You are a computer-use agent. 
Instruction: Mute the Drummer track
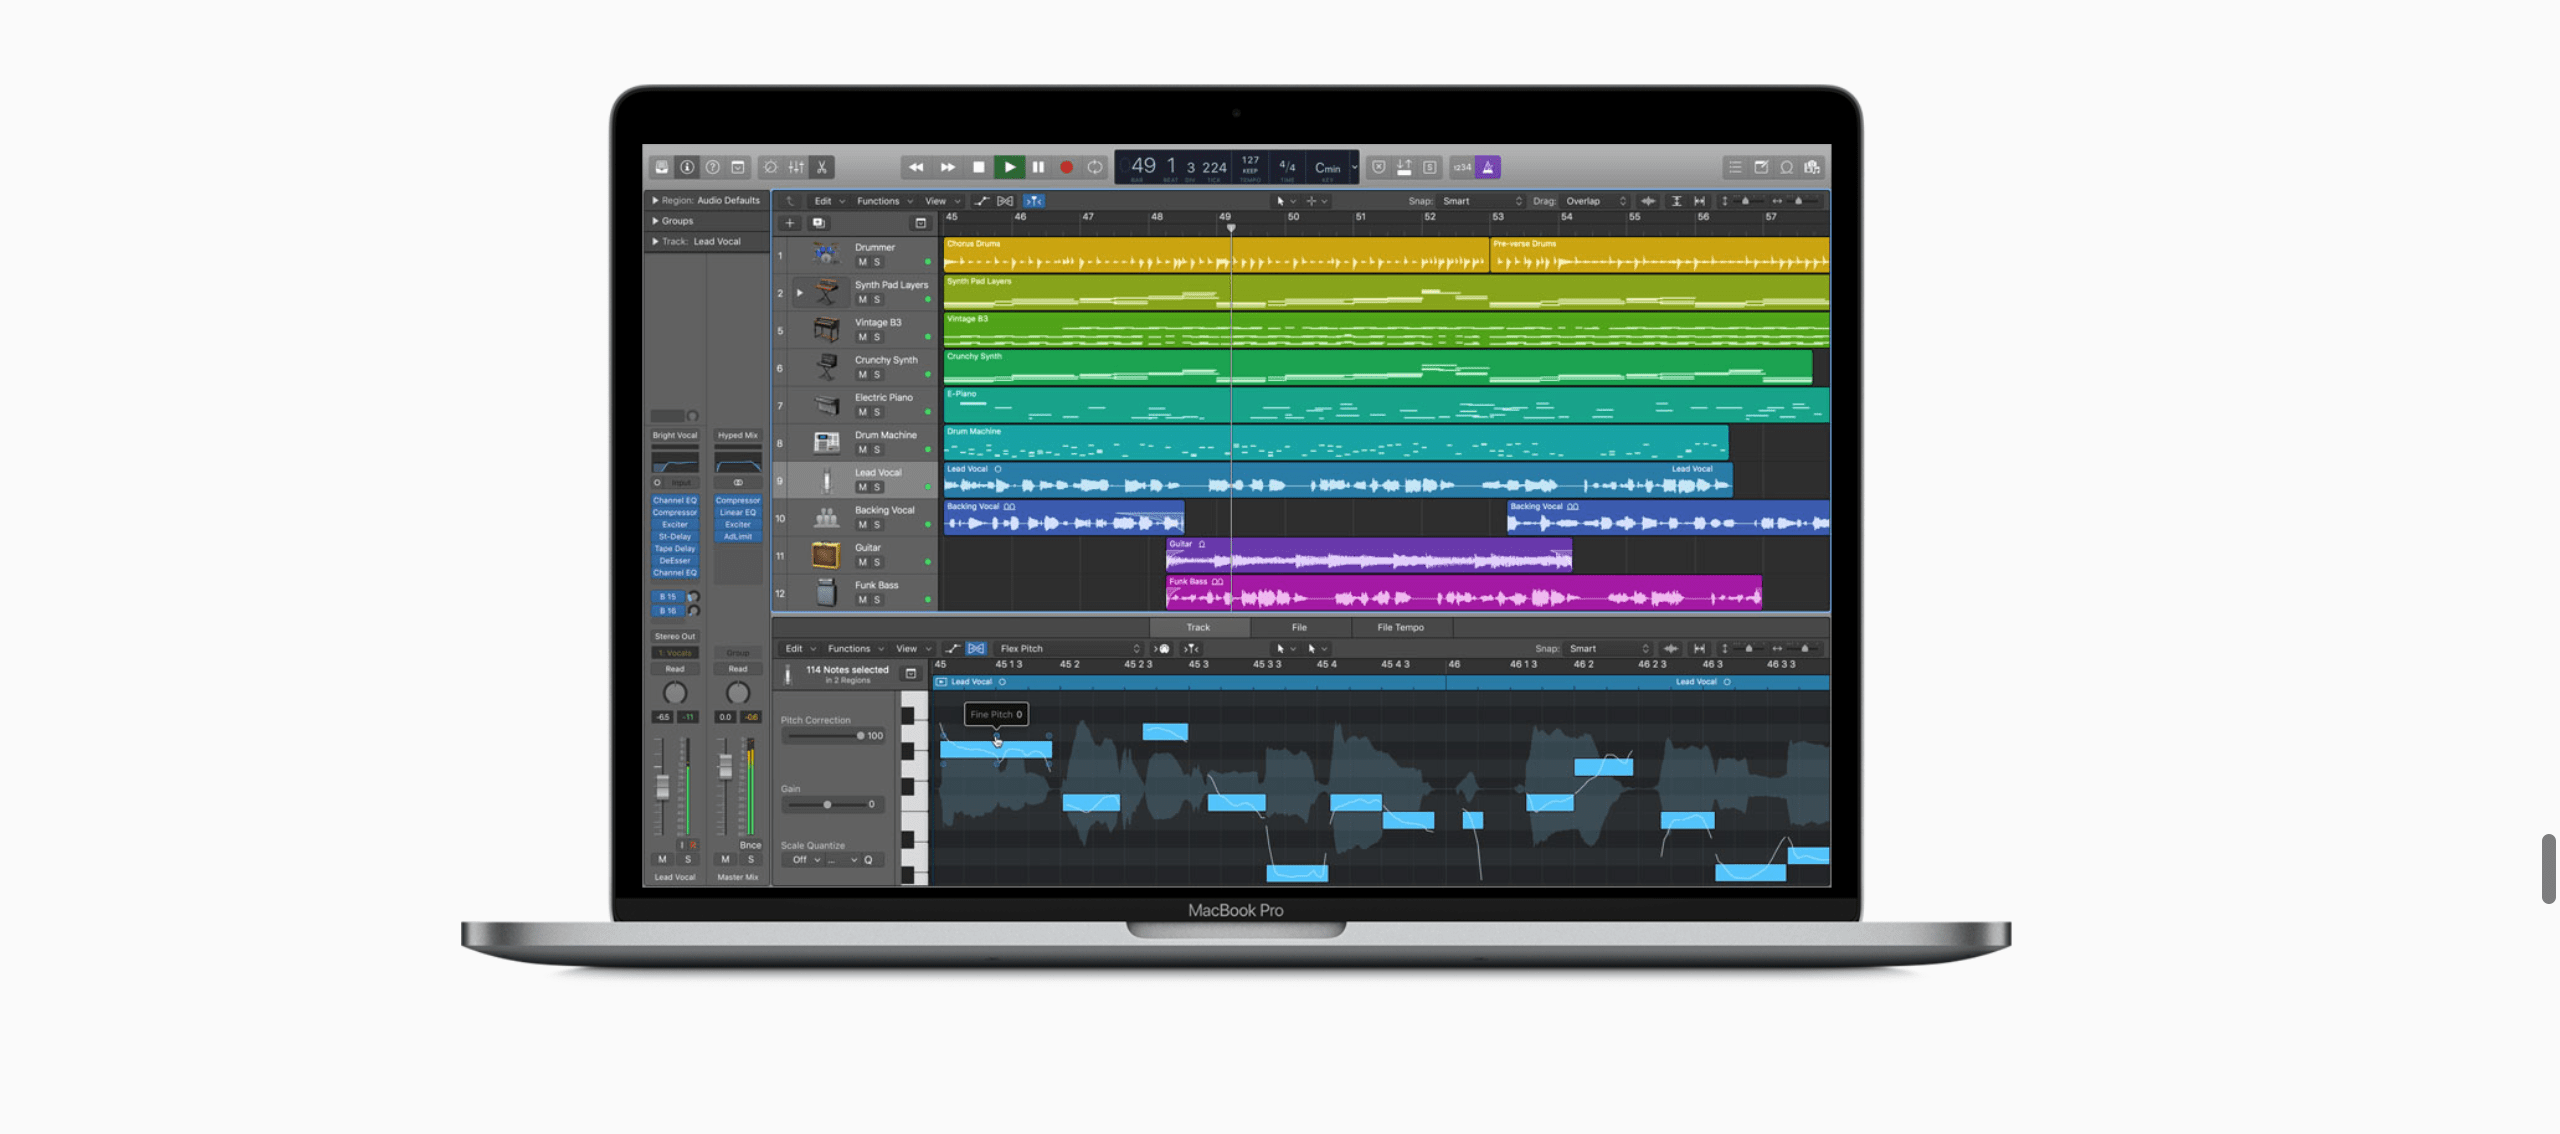[x=862, y=262]
